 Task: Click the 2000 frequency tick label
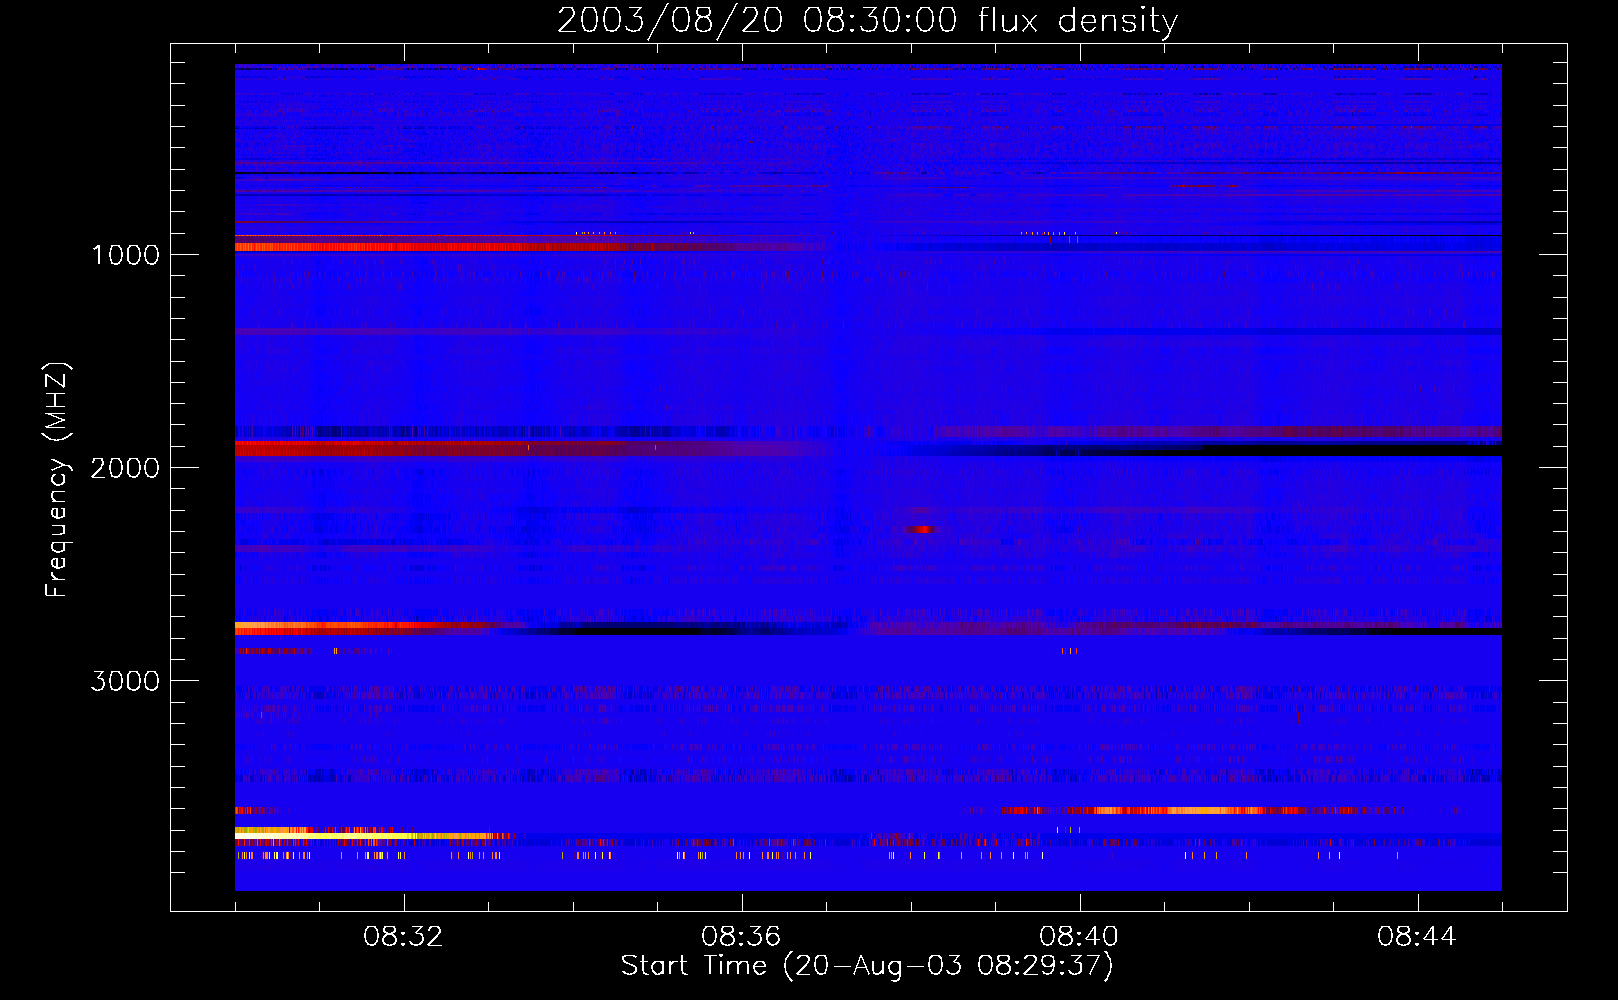coord(125,468)
